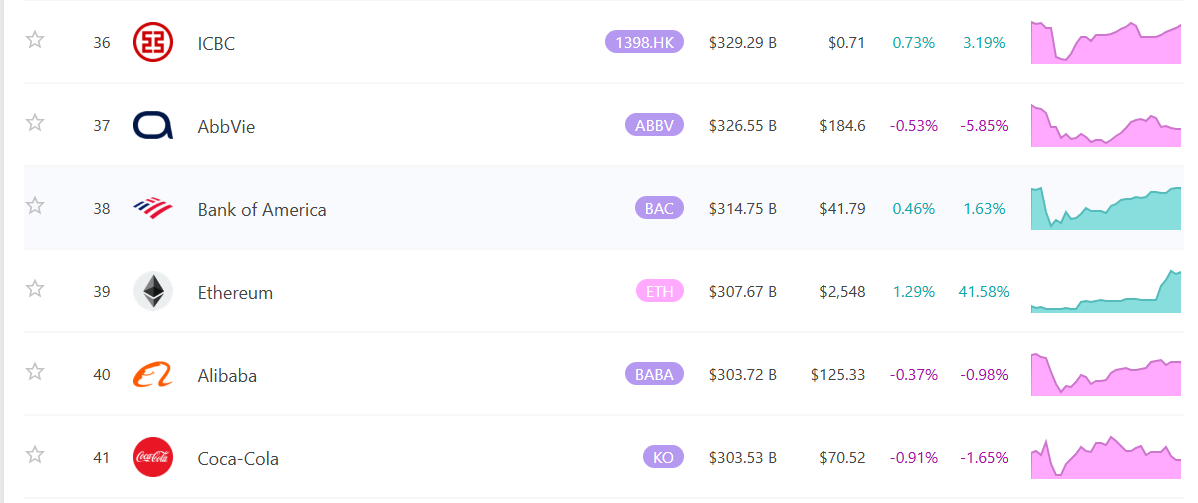Image resolution: width=1198 pixels, height=503 pixels.
Task: Add Coca-Cola to favorites with star
Action: [35, 455]
